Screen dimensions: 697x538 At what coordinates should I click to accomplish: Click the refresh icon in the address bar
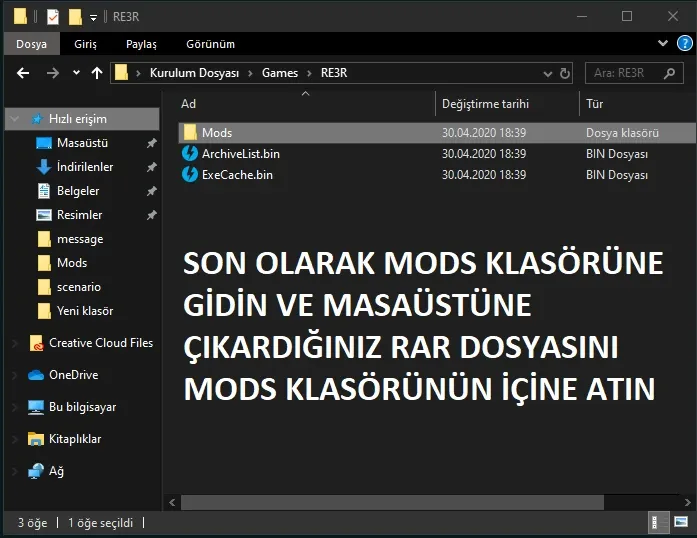566,73
